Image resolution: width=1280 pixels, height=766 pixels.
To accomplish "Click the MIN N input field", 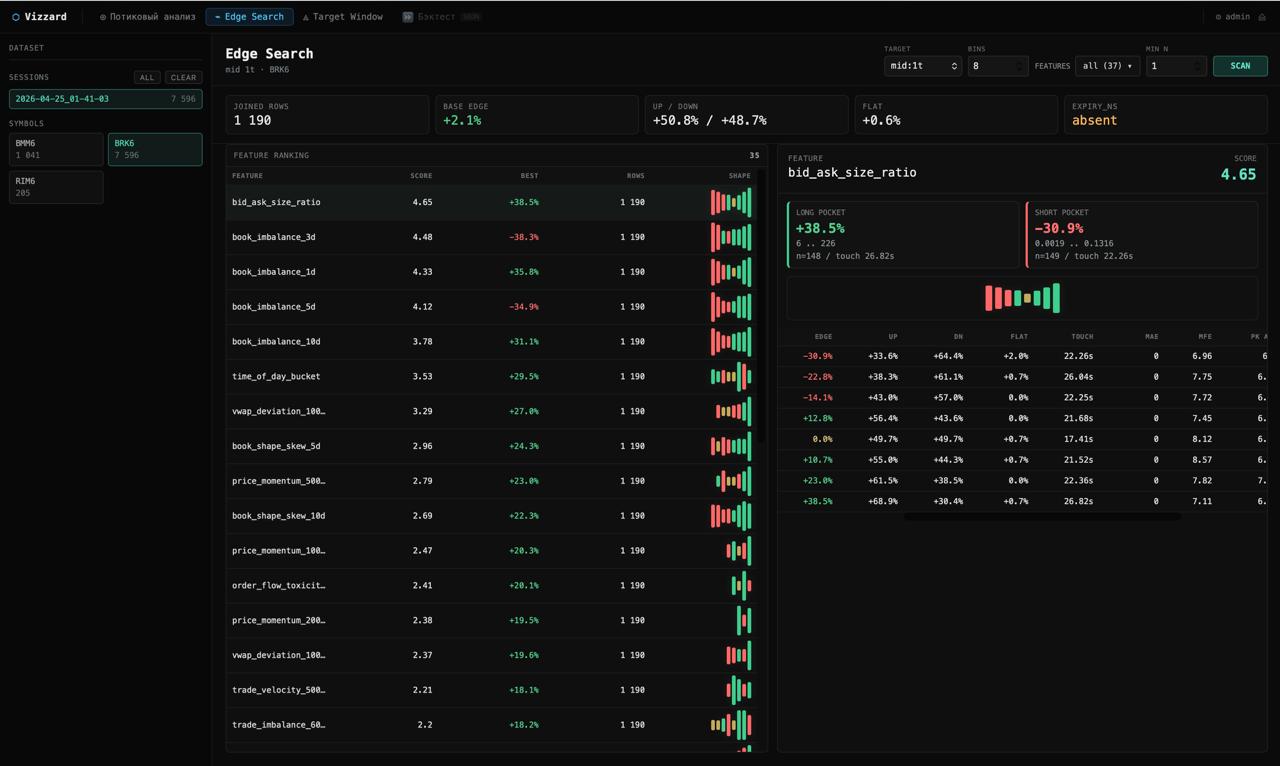I will (x=1176, y=66).
